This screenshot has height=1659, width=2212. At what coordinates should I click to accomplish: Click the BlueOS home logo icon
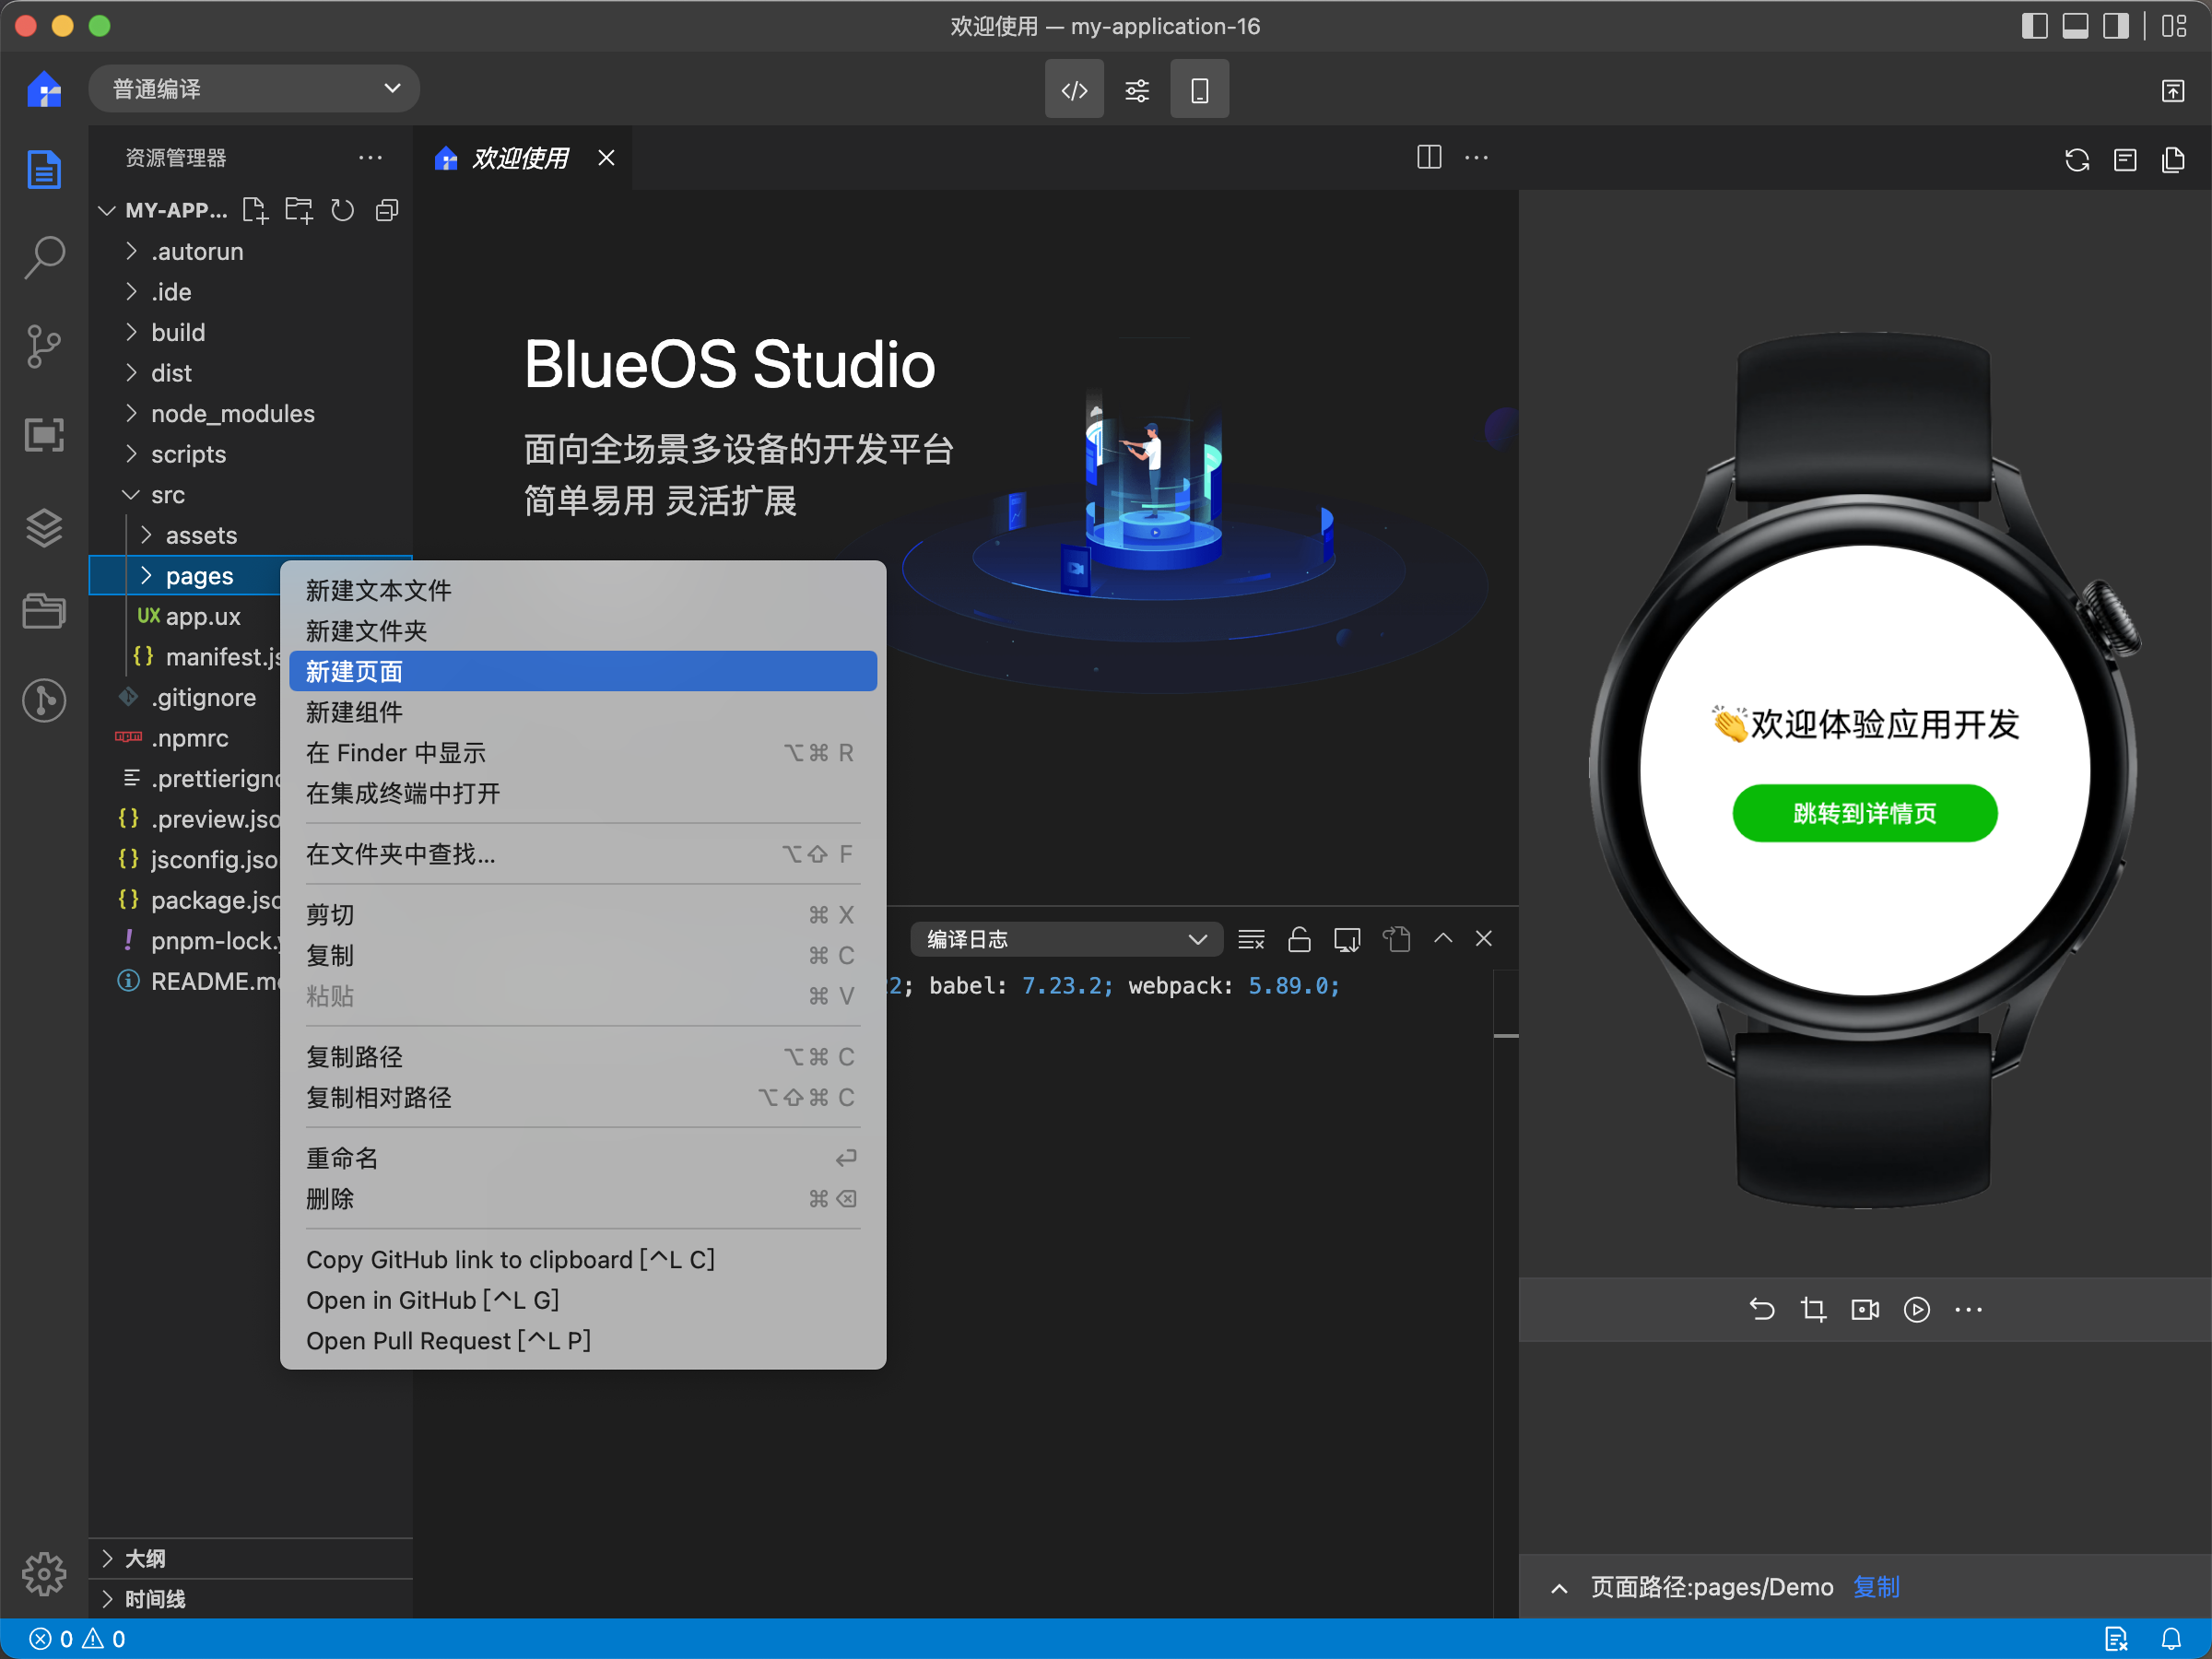(44, 90)
